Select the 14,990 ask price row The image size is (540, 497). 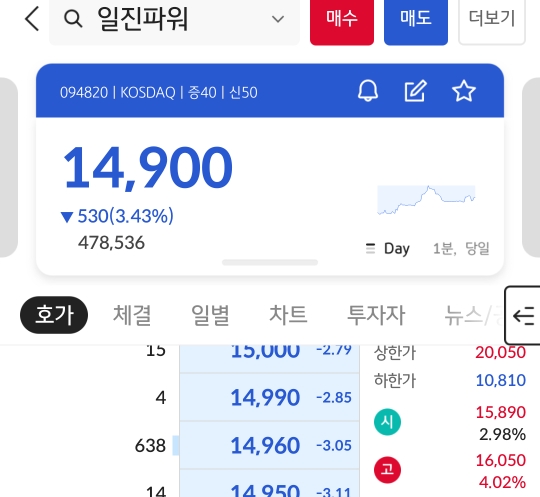tap(269, 397)
